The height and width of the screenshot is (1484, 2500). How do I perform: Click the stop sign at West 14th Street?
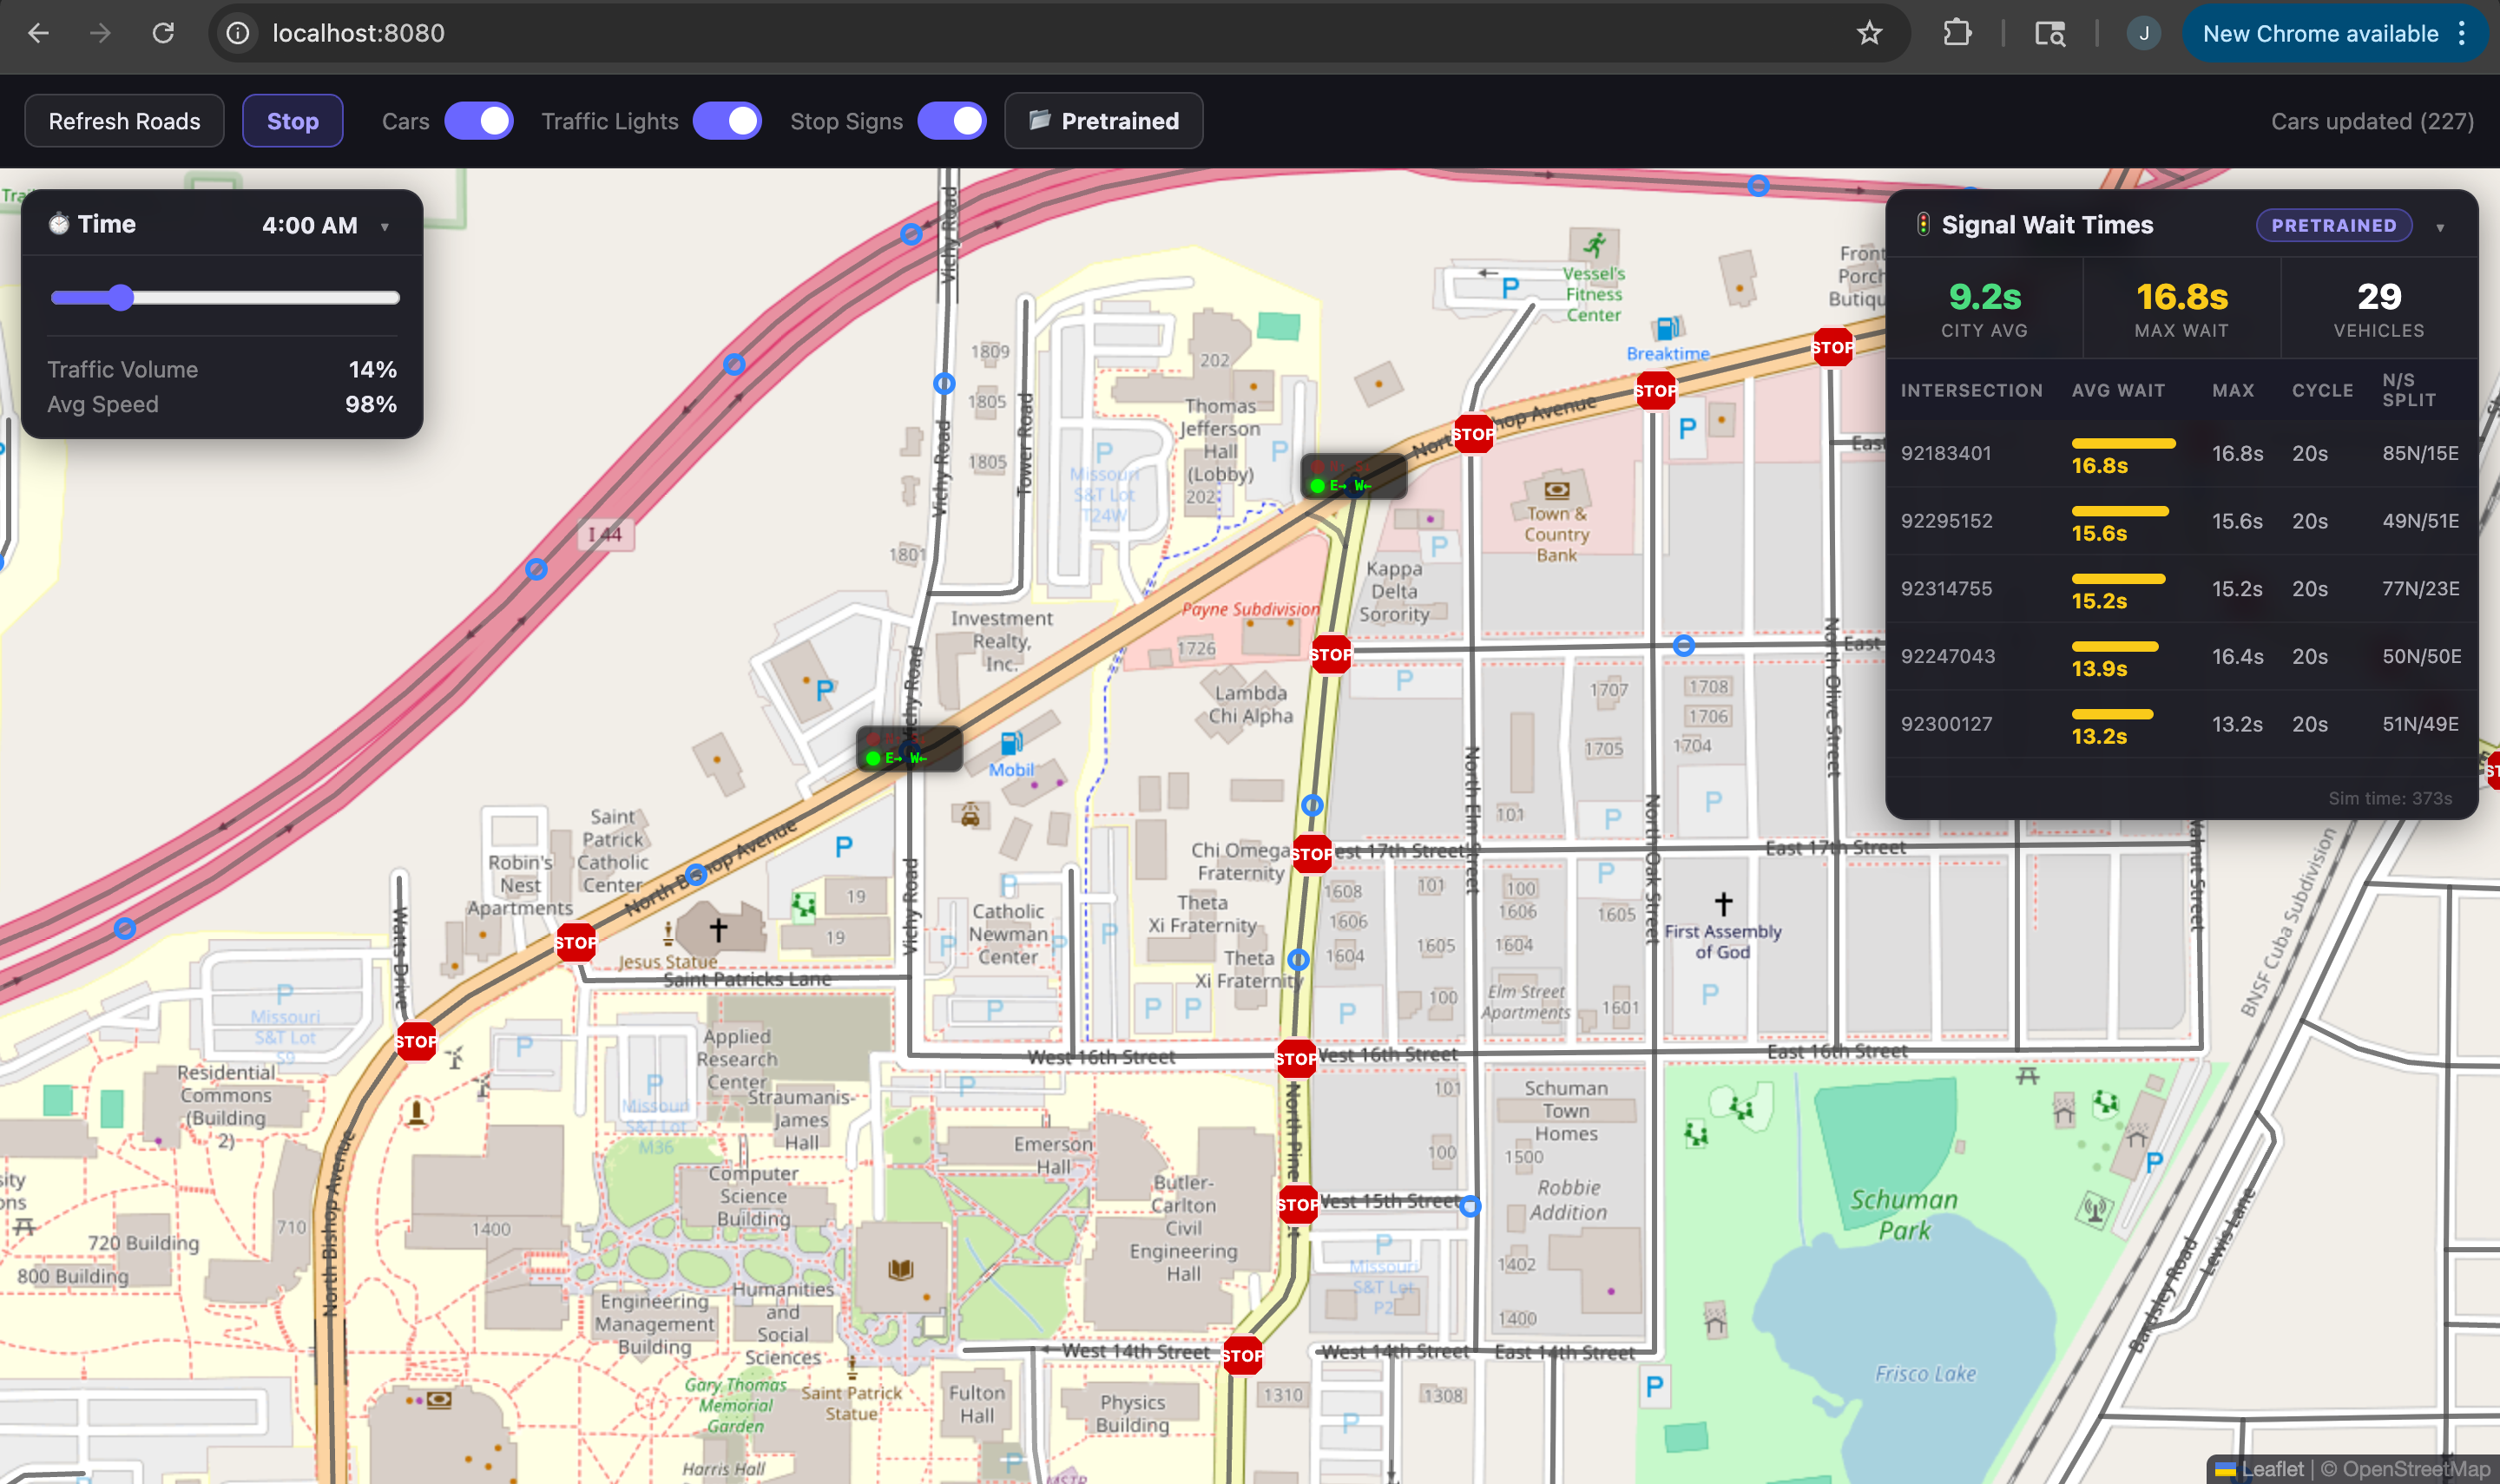1242,1356
